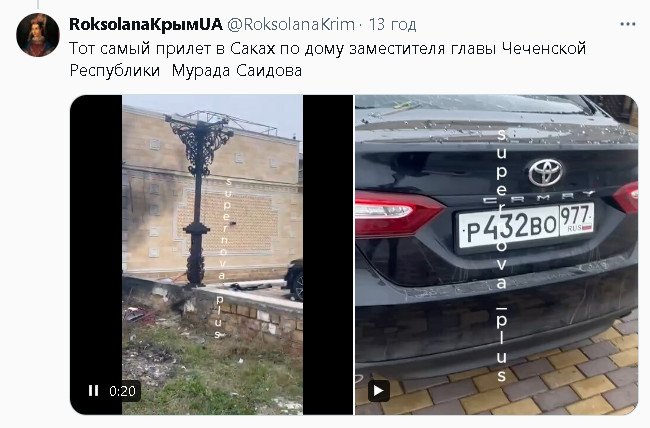Pause the left video playing at 0:20
The image size is (650, 428).
93,391
